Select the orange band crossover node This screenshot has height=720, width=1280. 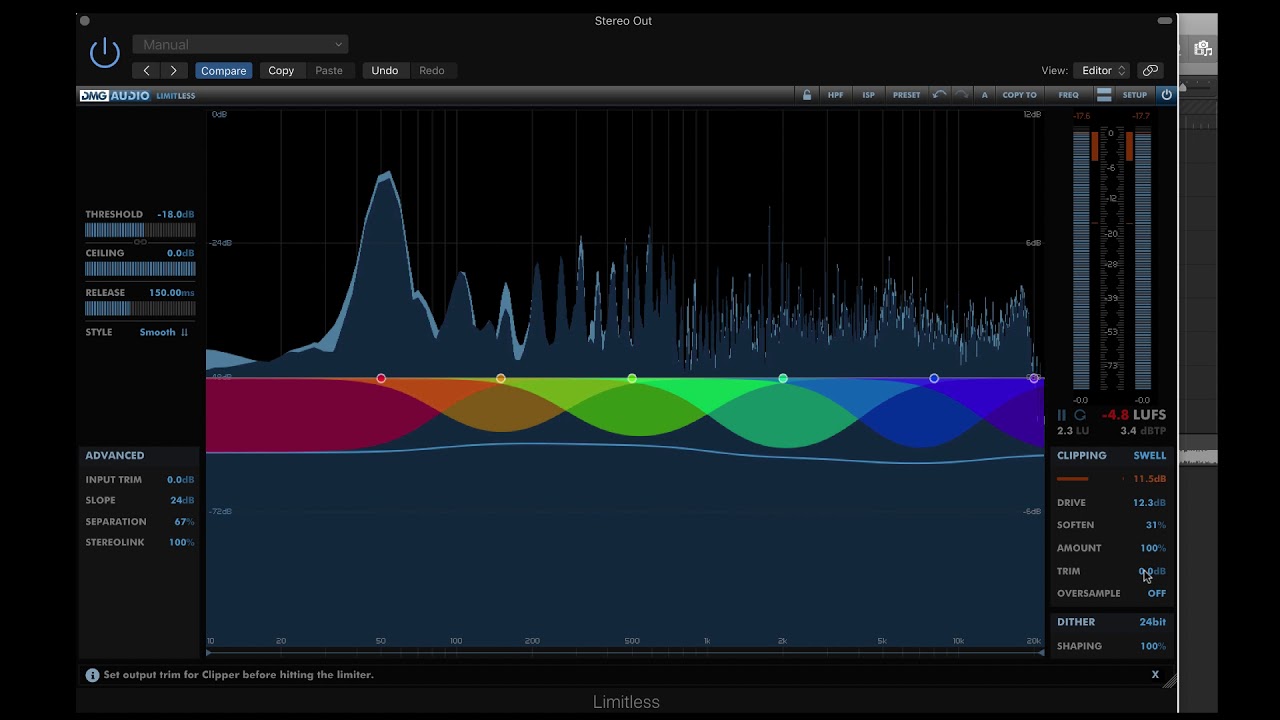tap(501, 378)
